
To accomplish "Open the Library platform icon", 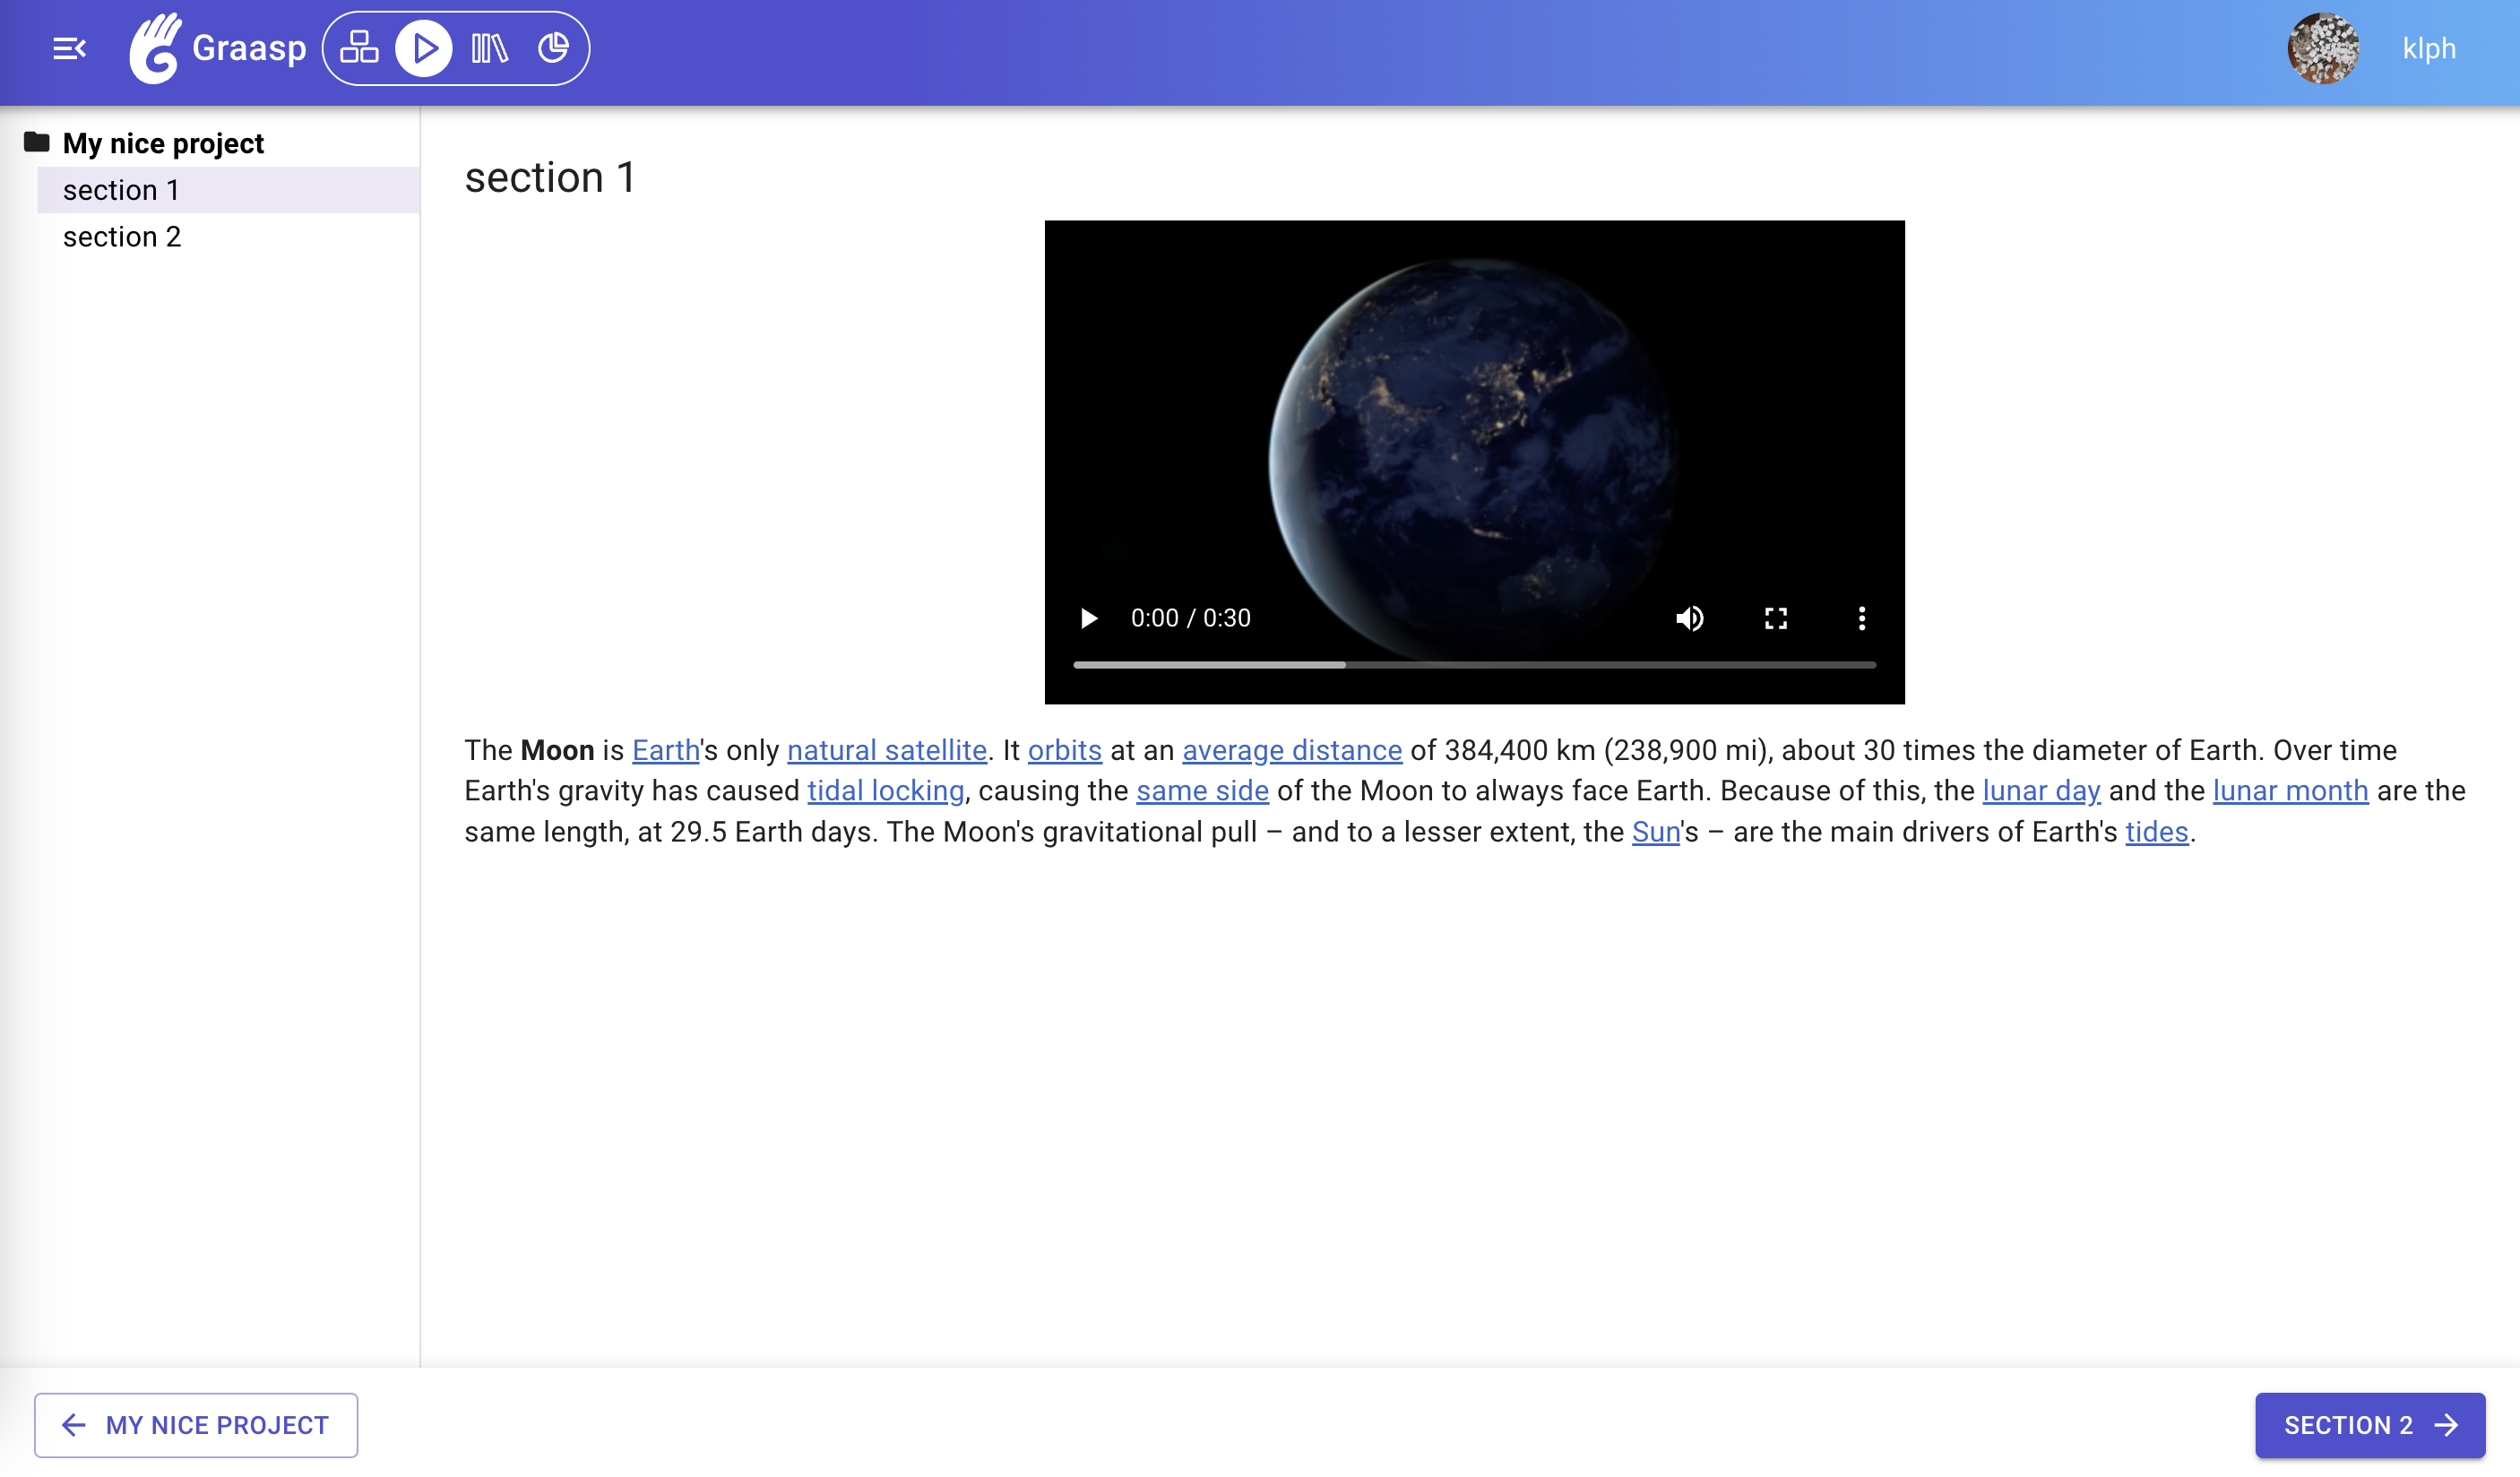I will (489, 48).
